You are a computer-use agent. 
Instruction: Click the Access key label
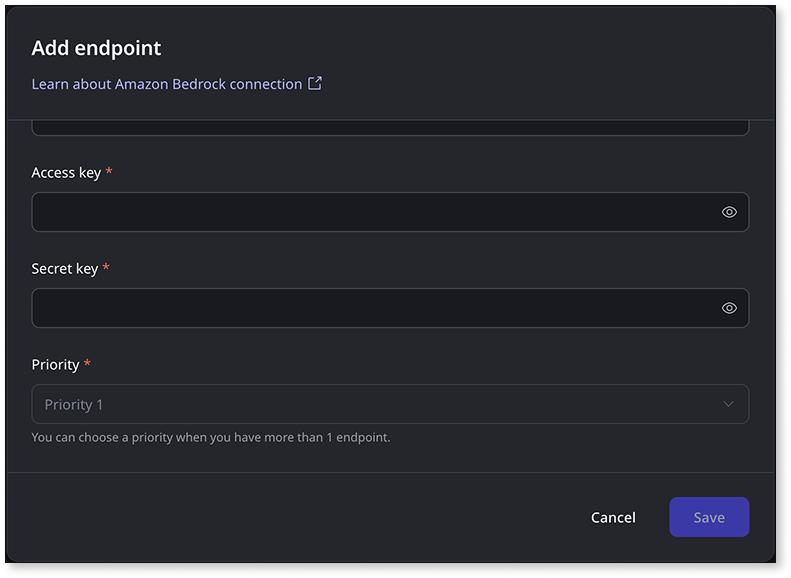66,172
